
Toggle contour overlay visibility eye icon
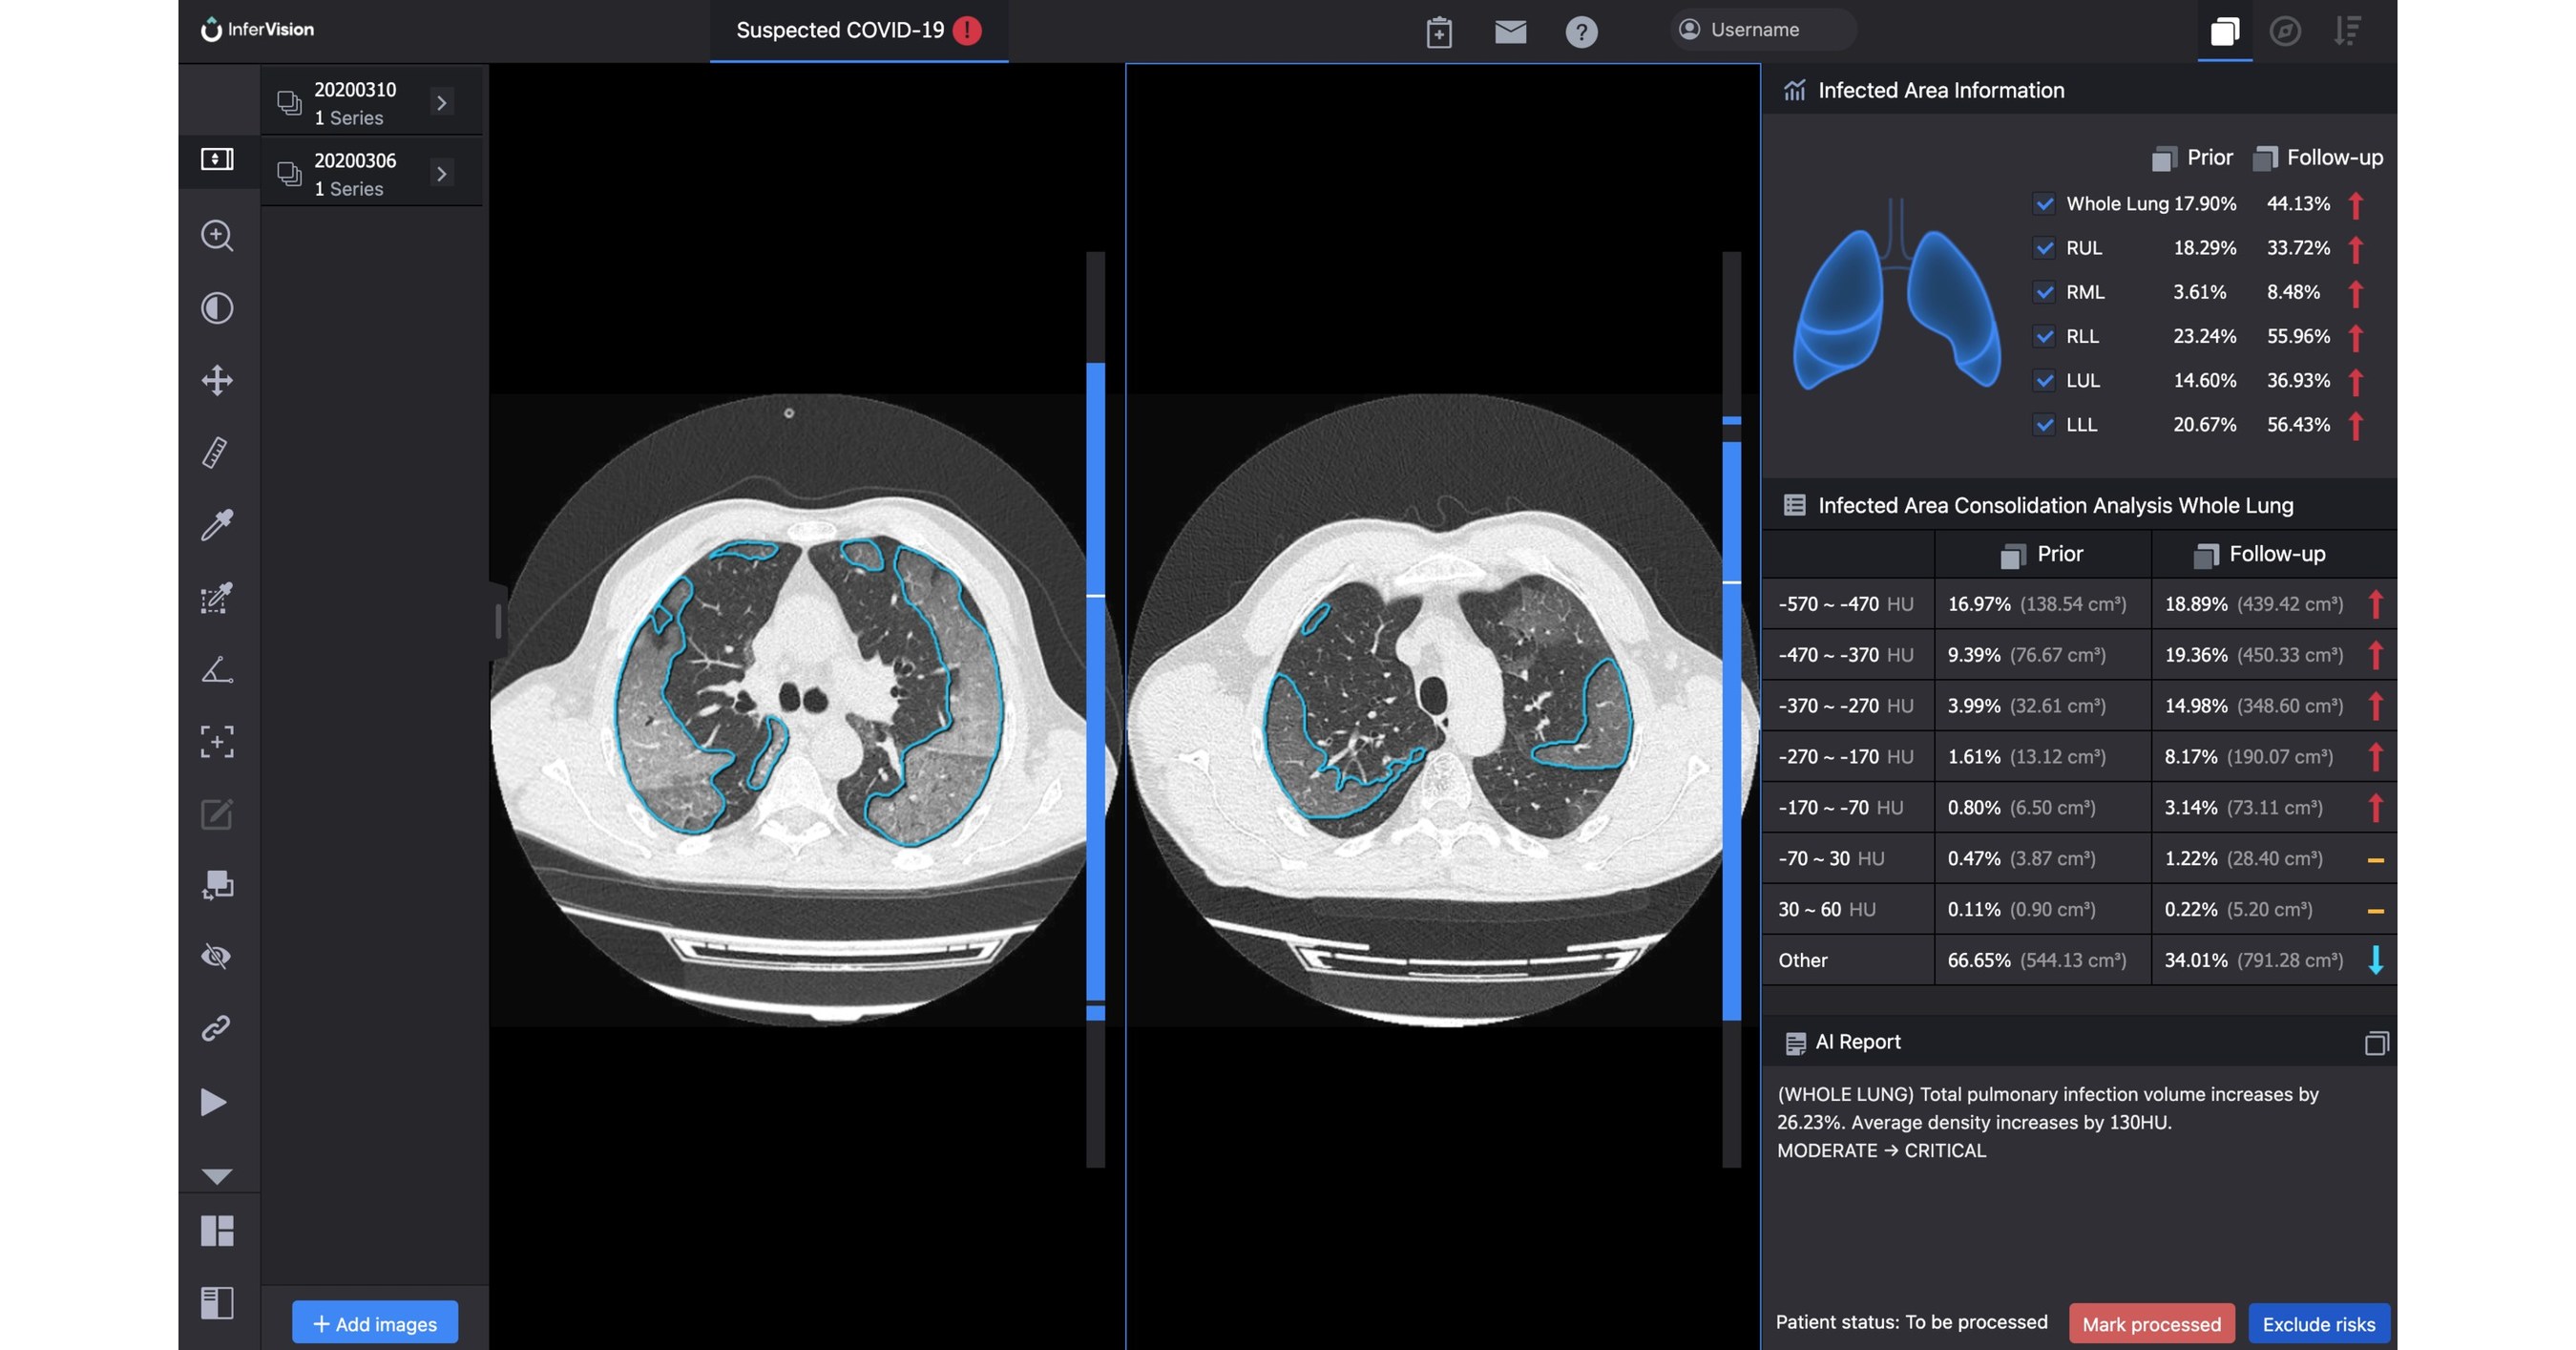[217, 957]
